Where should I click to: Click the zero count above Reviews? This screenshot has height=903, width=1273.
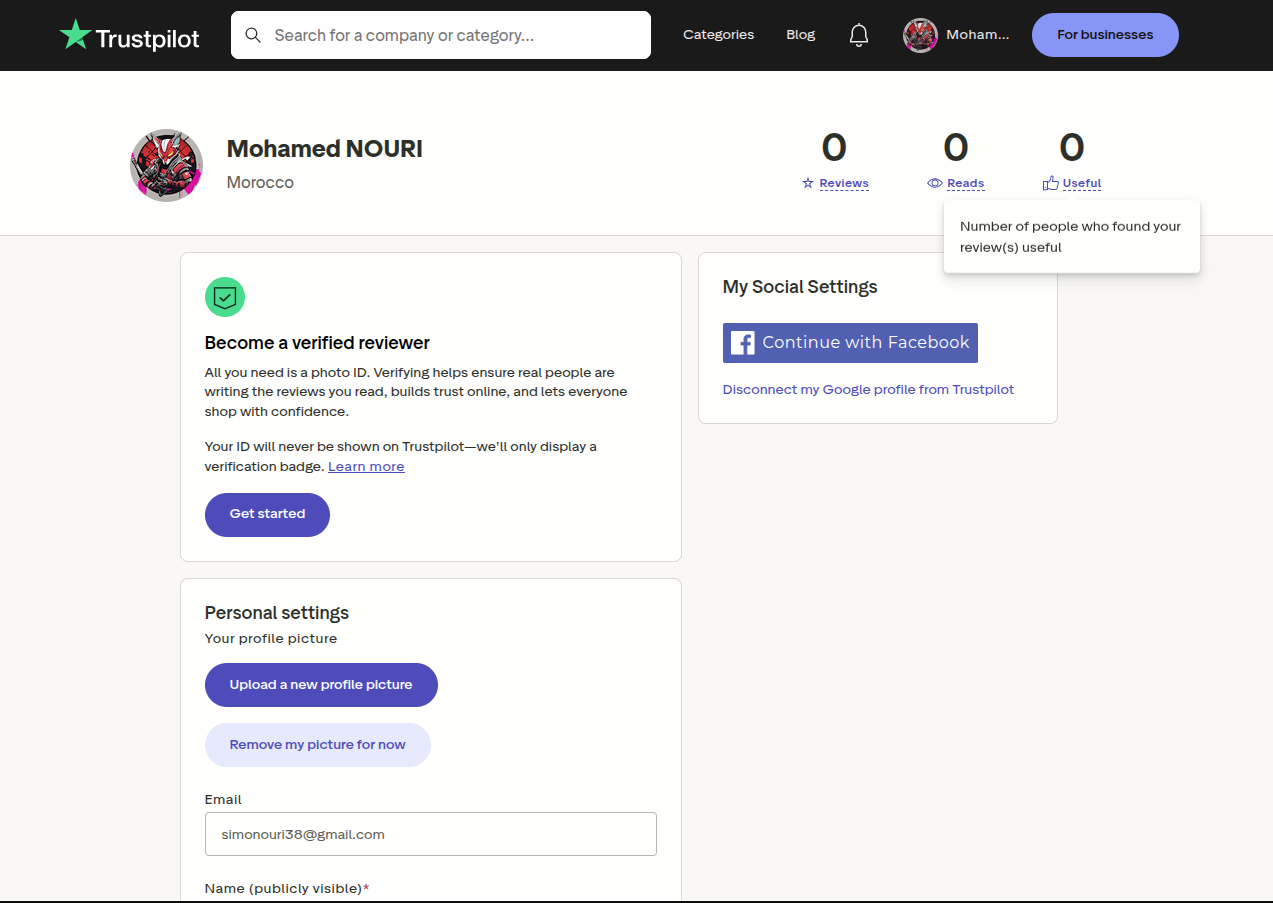(x=834, y=148)
